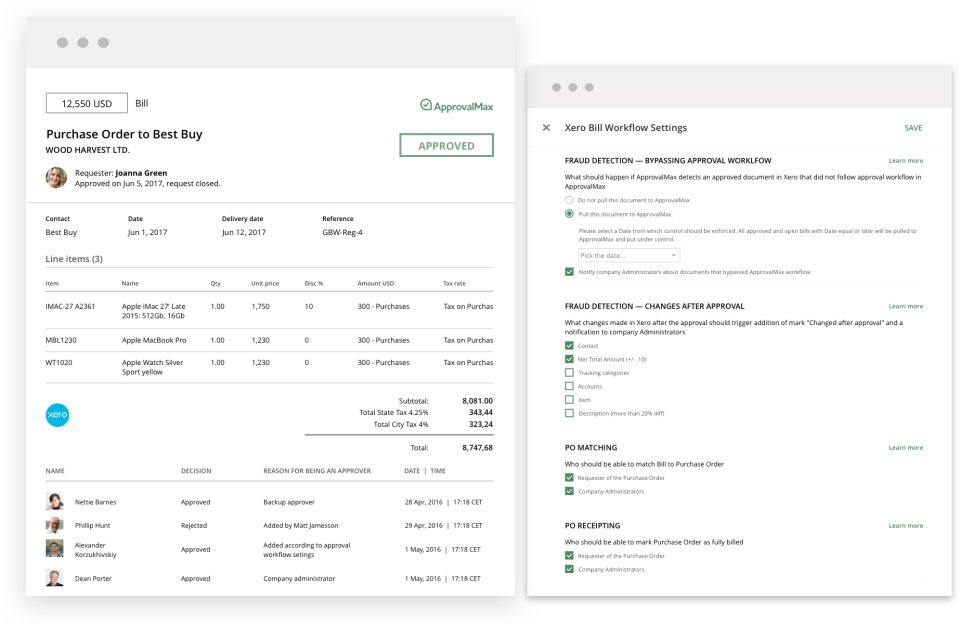Click the Tax rate column header

[x=454, y=284]
